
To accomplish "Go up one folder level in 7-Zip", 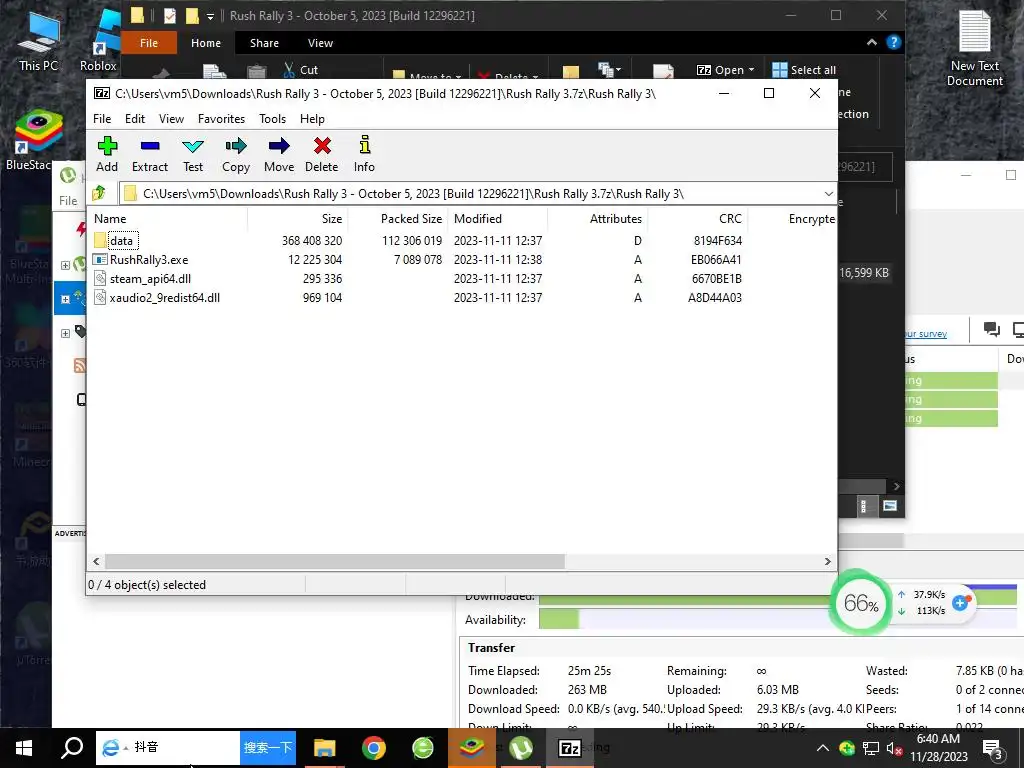I will click(99, 193).
